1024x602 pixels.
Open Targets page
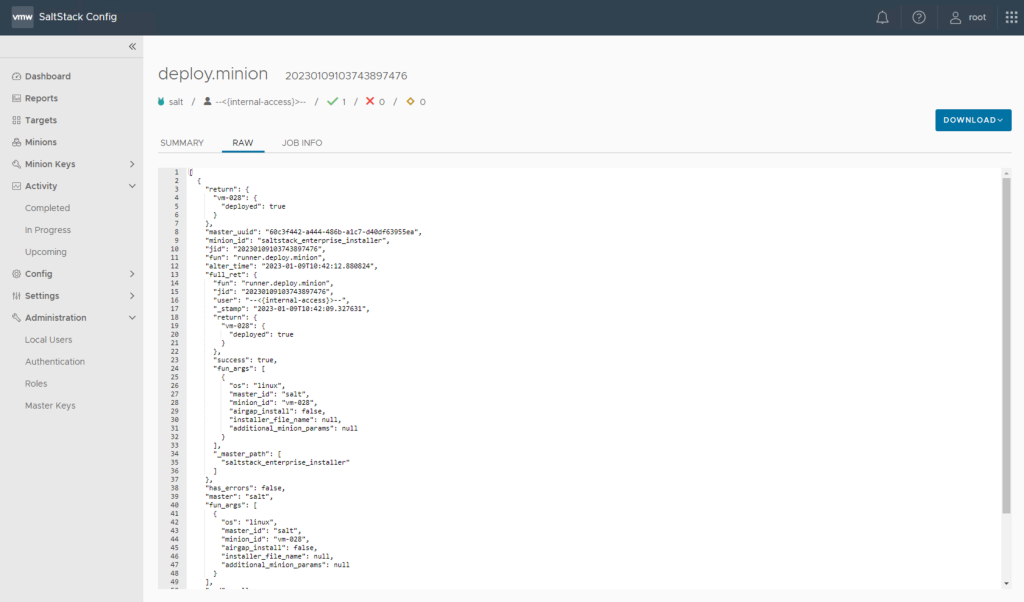pos(40,120)
